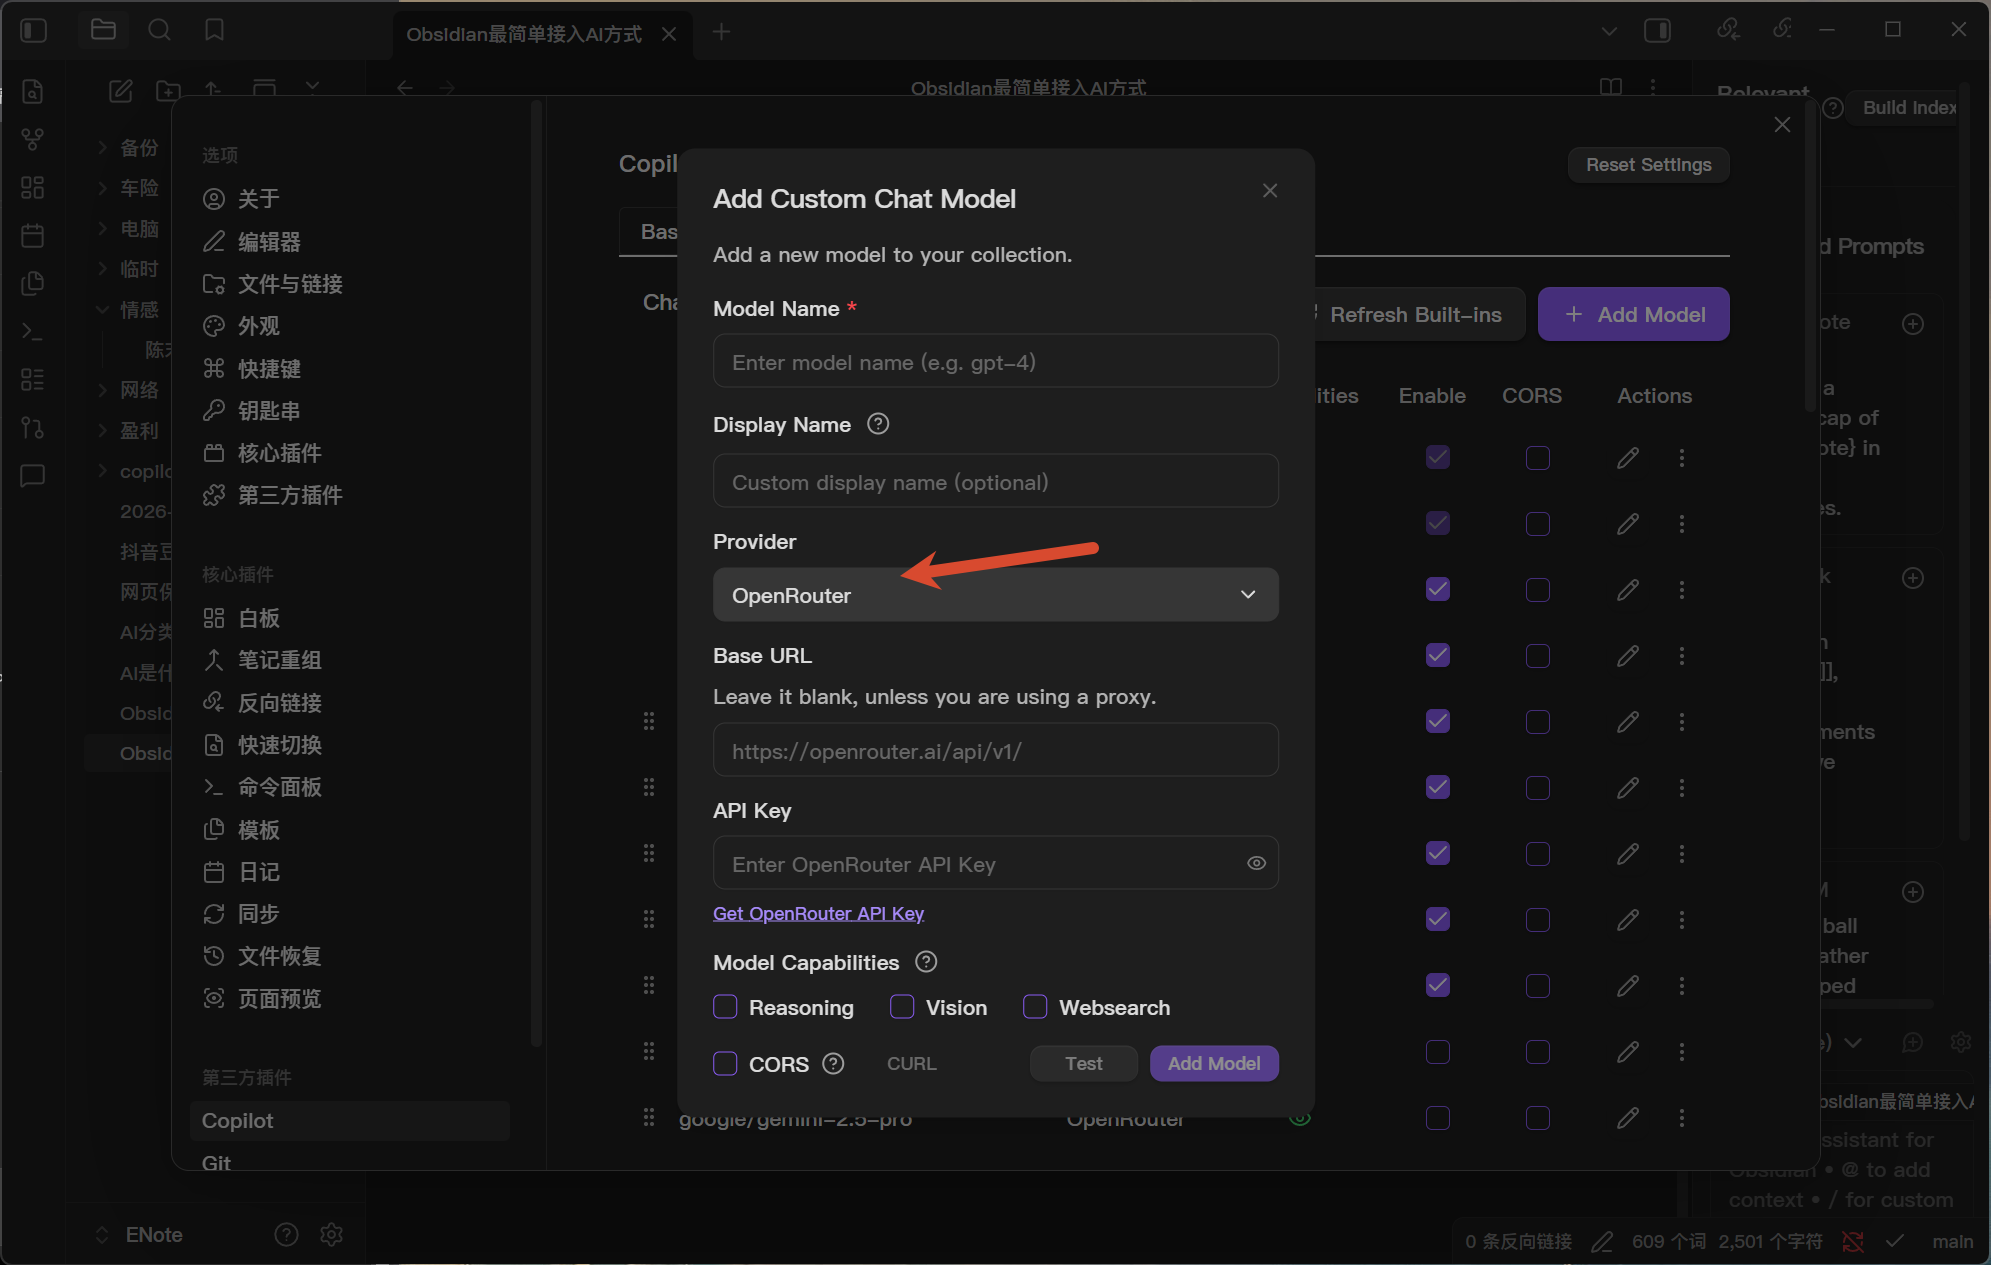The image size is (1991, 1265).
Task: Edit the first model row pencil icon
Action: 1628,458
